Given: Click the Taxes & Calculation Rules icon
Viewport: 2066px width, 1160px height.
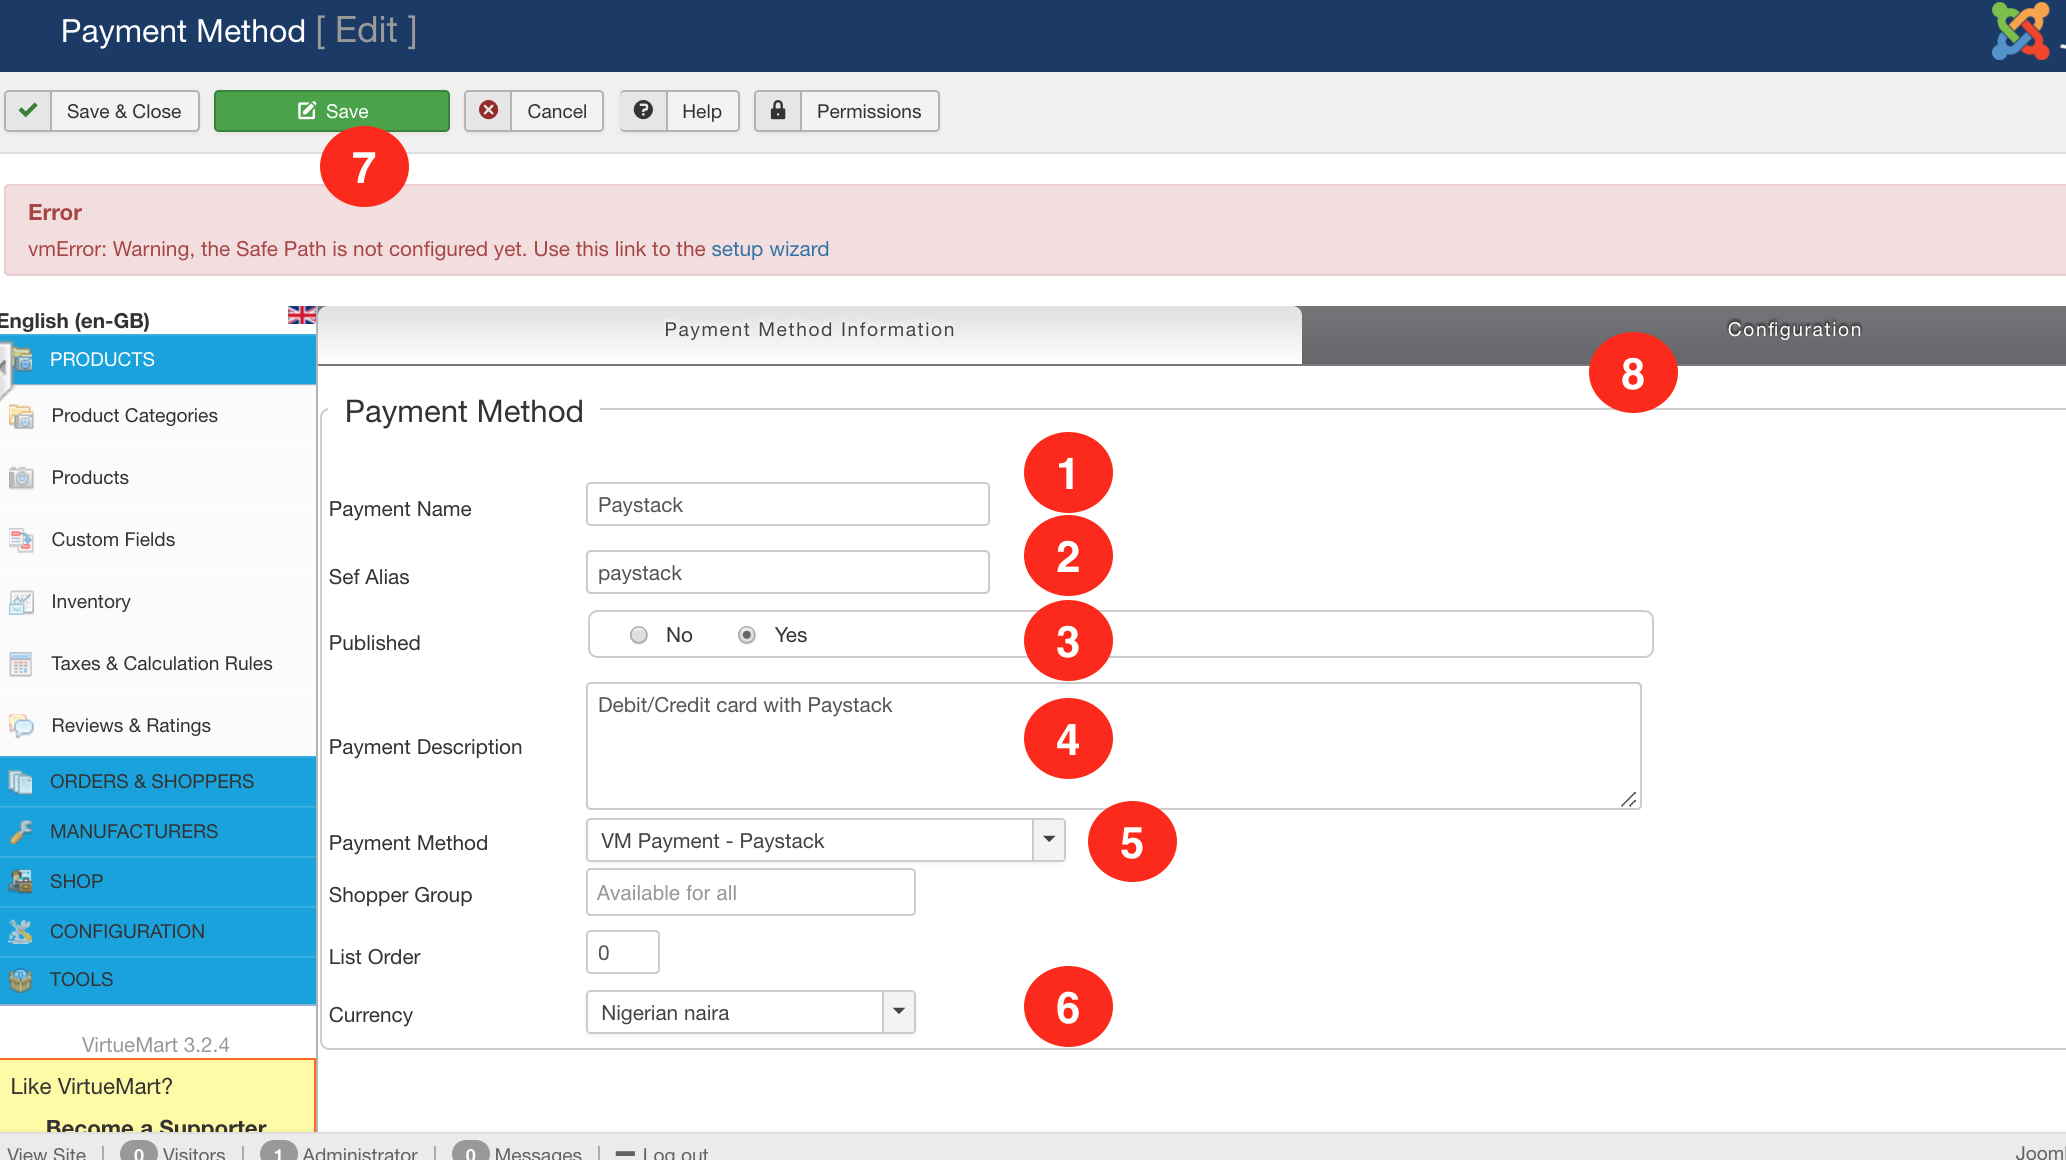Looking at the screenshot, I should point(21,663).
